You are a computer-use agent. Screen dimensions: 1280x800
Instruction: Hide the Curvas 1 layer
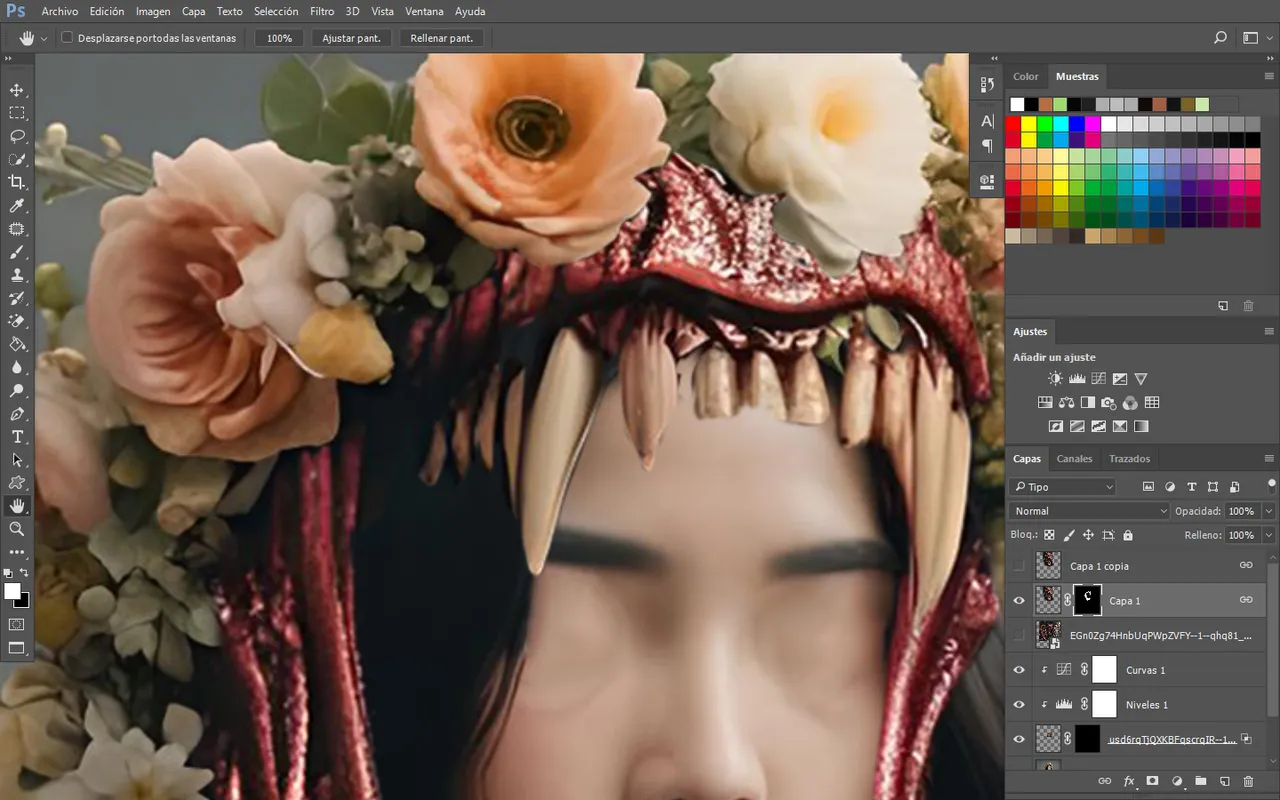tap(1019, 670)
